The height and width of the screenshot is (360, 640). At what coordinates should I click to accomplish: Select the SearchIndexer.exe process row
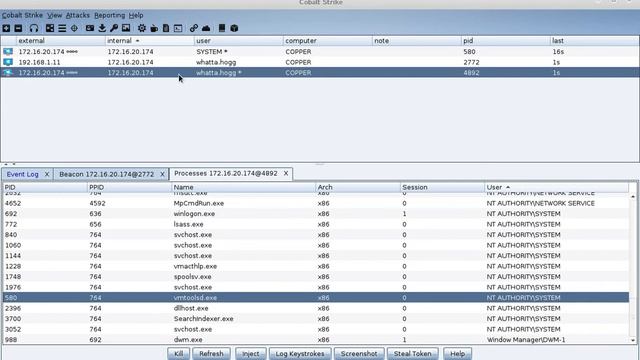316,319
